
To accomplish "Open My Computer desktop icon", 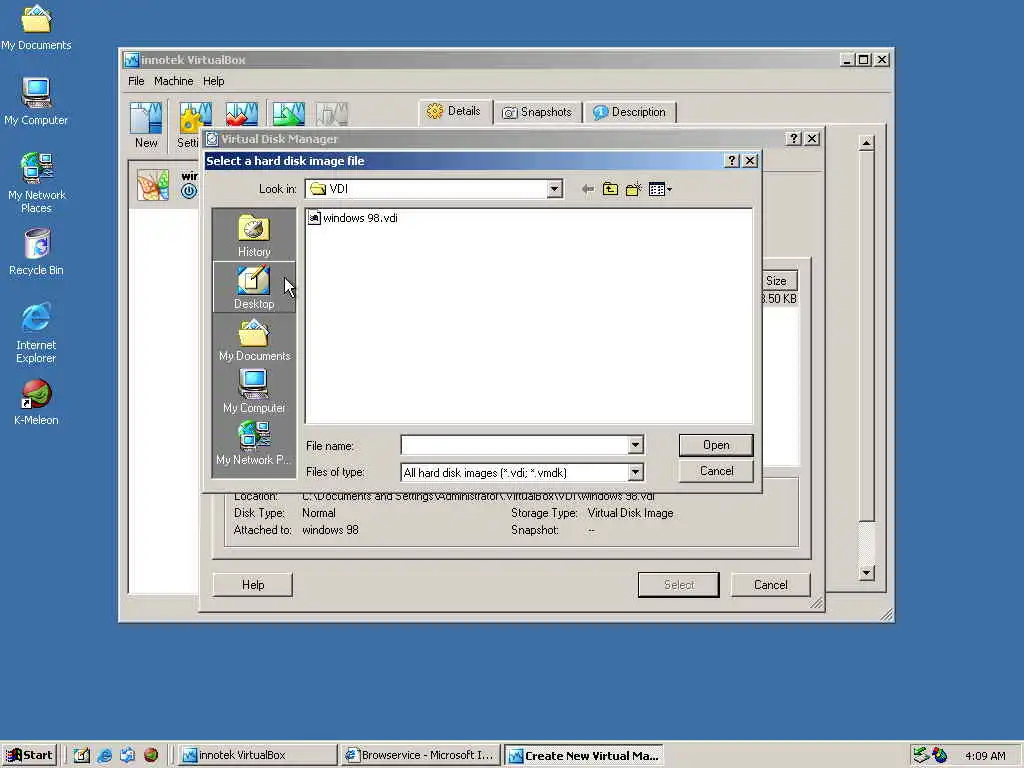I will pos(36,102).
